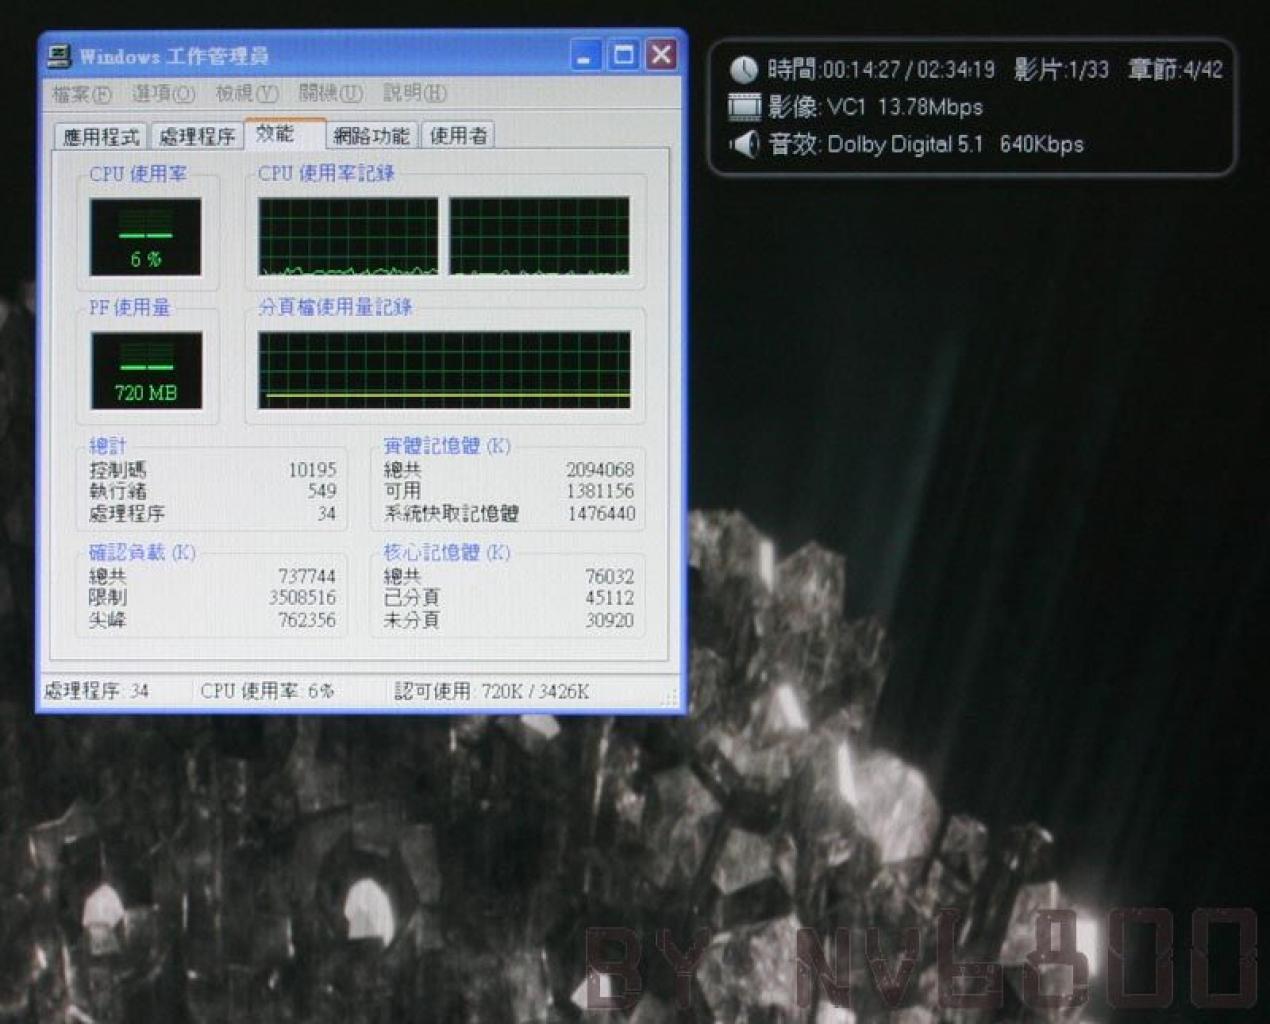Viewport: 1270px width, 1024px height.
Task: Maximize the Windows 工作管理員 window
Action: (624, 55)
